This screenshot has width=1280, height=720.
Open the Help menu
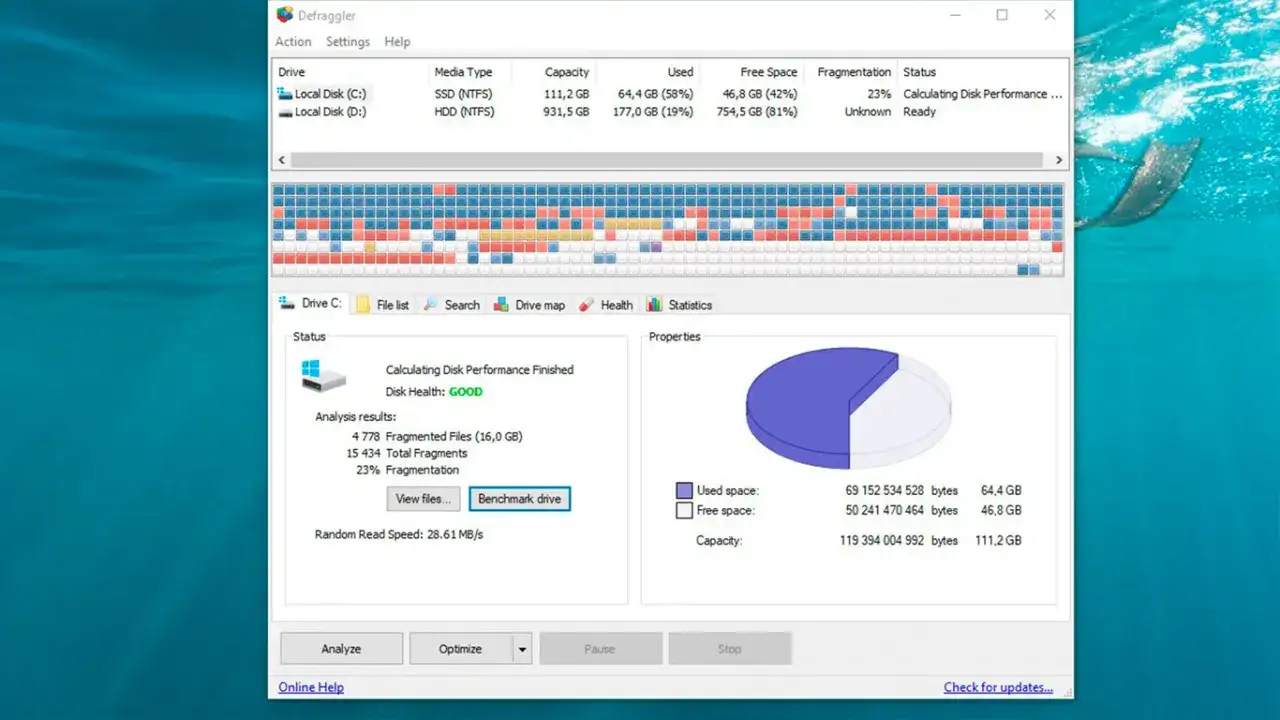(x=397, y=42)
